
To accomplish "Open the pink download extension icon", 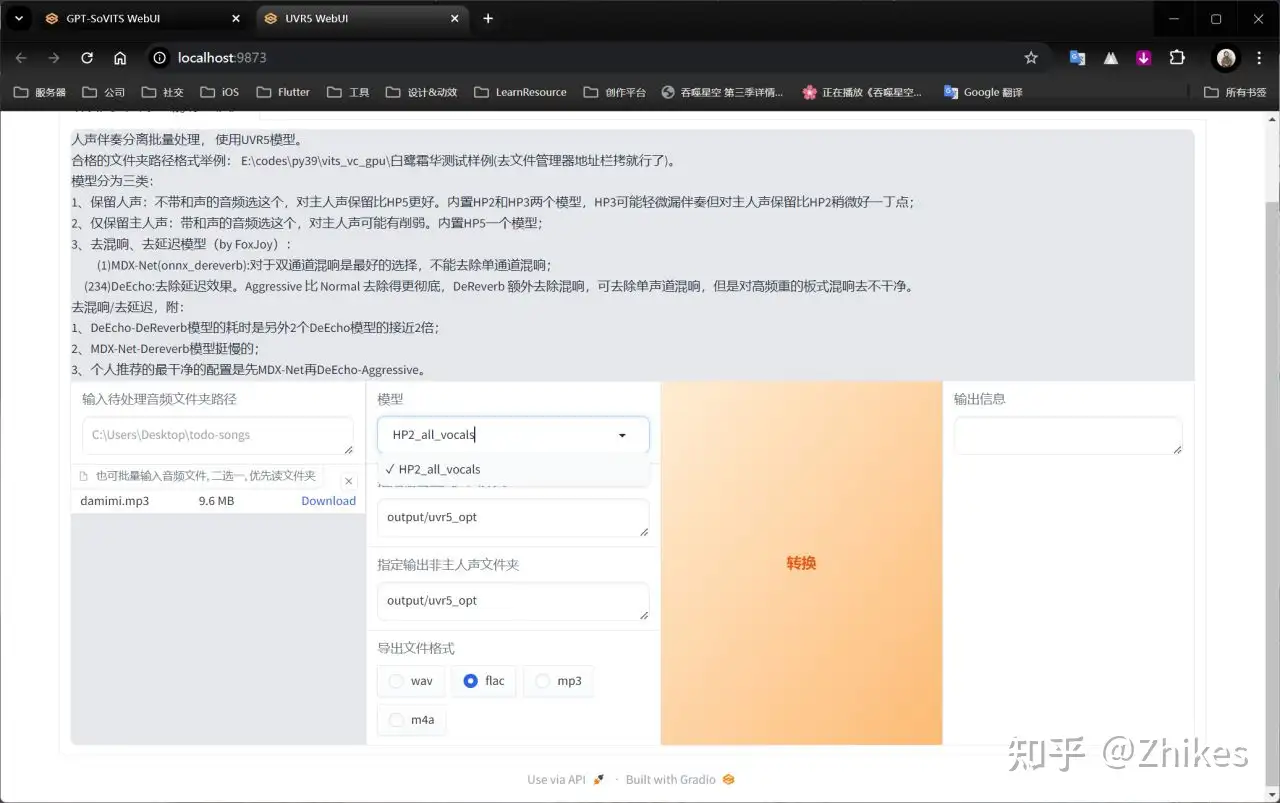I will click(x=1144, y=58).
